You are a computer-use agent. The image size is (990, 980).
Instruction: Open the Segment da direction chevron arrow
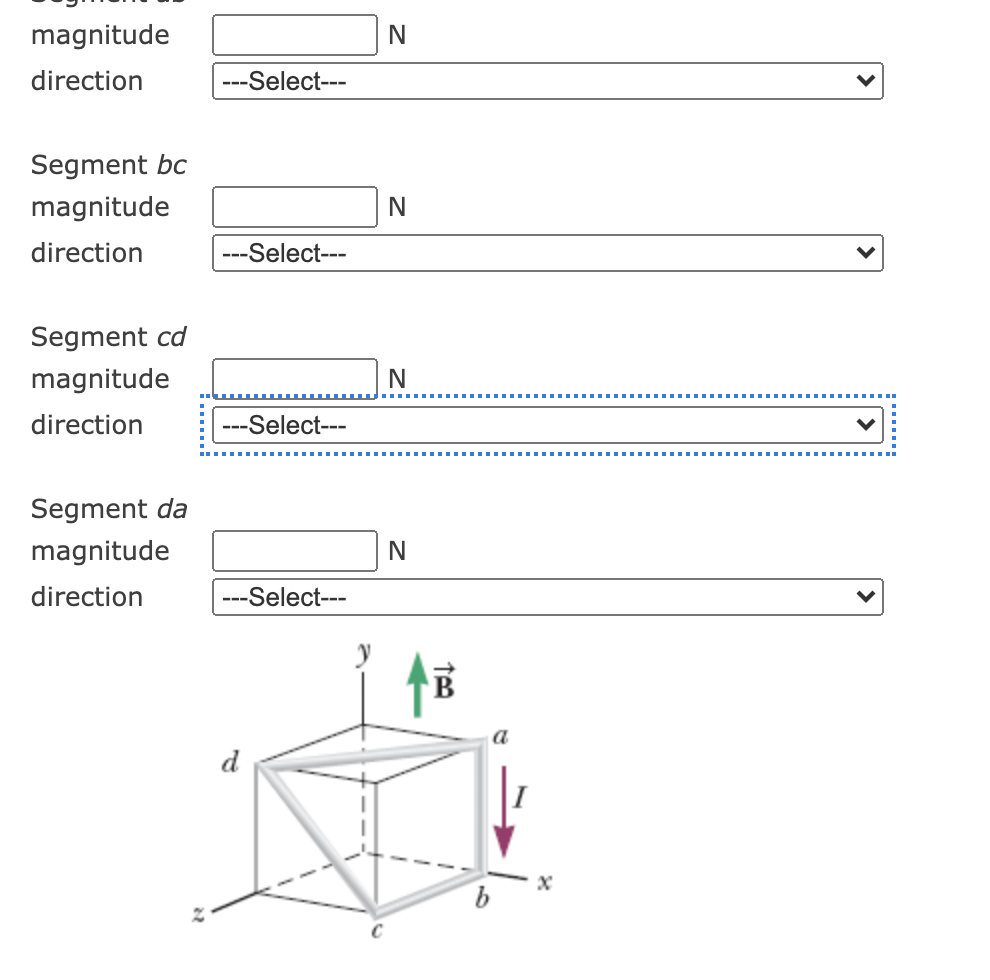pos(866,596)
